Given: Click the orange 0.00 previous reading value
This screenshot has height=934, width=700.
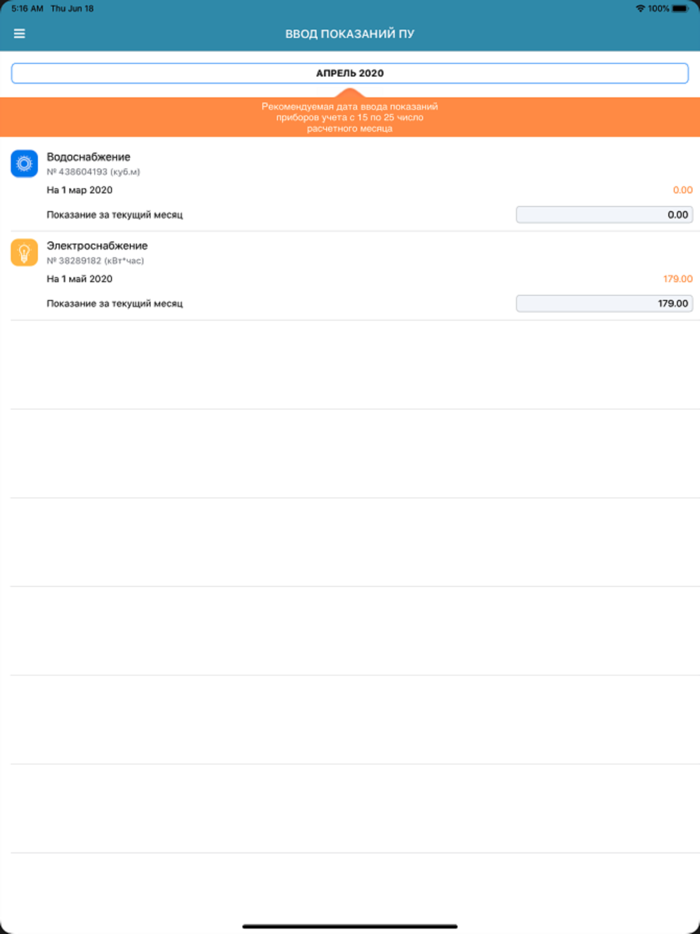Looking at the screenshot, I should [x=683, y=190].
